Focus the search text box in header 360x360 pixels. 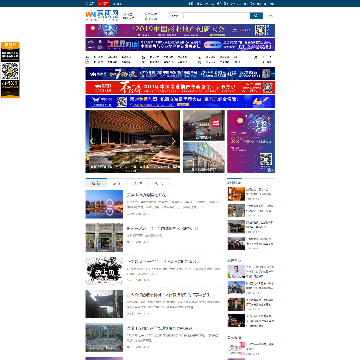(217, 16)
